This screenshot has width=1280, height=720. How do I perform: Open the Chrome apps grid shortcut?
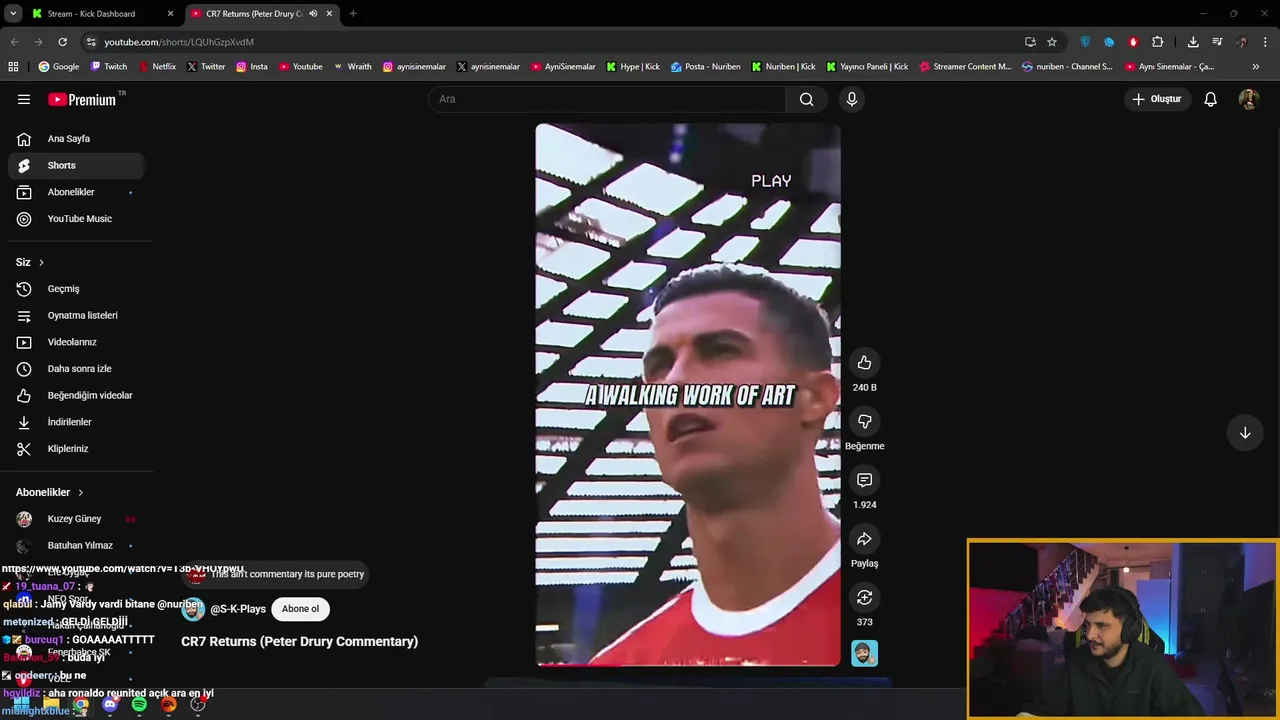(x=13, y=67)
